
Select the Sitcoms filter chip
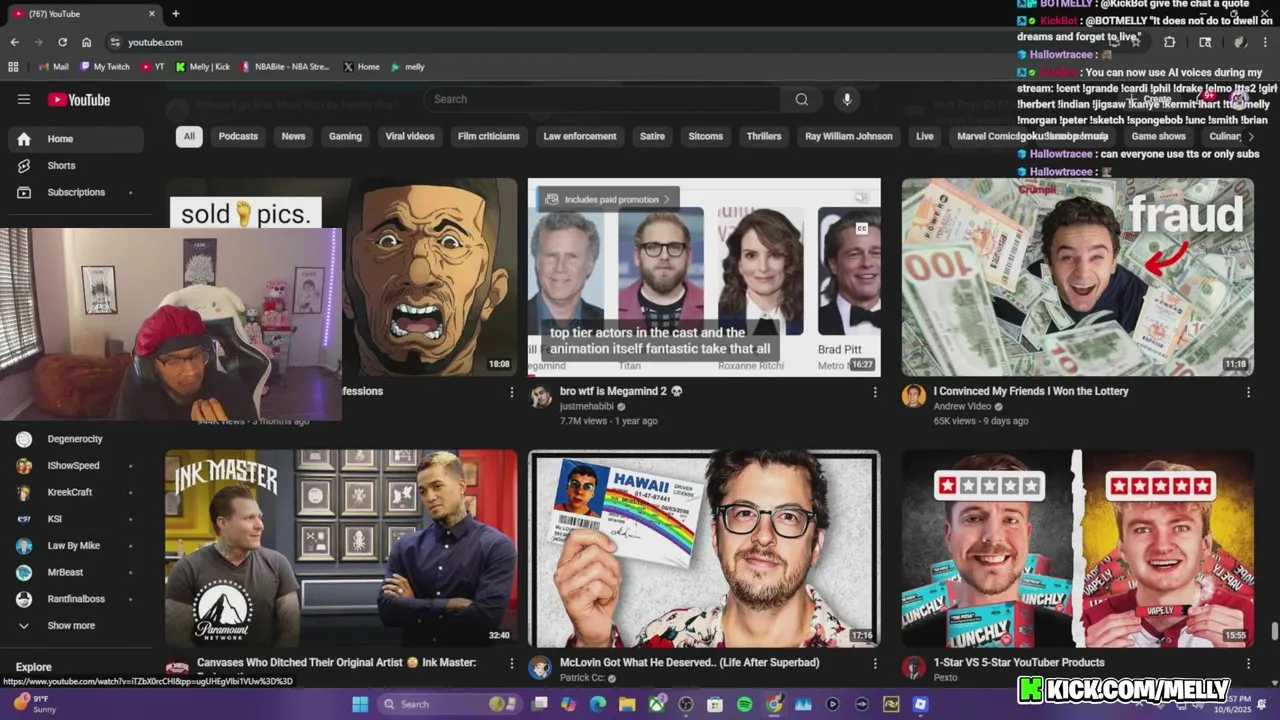click(706, 136)
